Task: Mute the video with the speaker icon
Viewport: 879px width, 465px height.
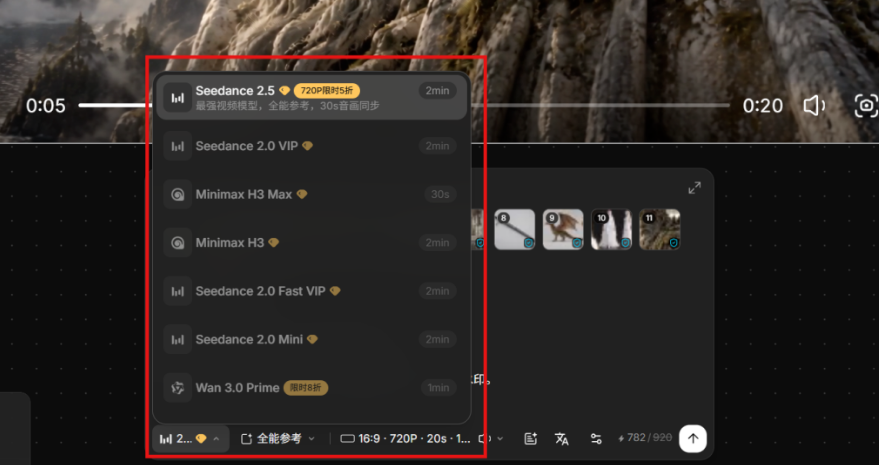Action: (814, 105)
